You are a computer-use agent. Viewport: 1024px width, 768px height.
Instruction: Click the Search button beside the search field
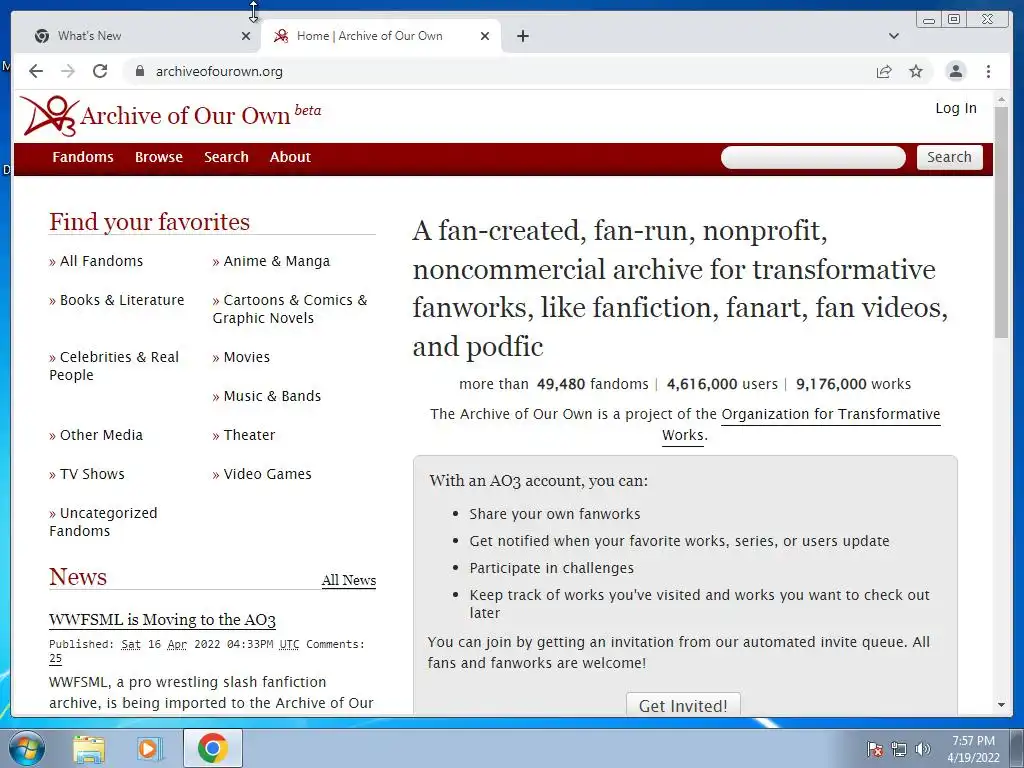[x=950, y=157]
